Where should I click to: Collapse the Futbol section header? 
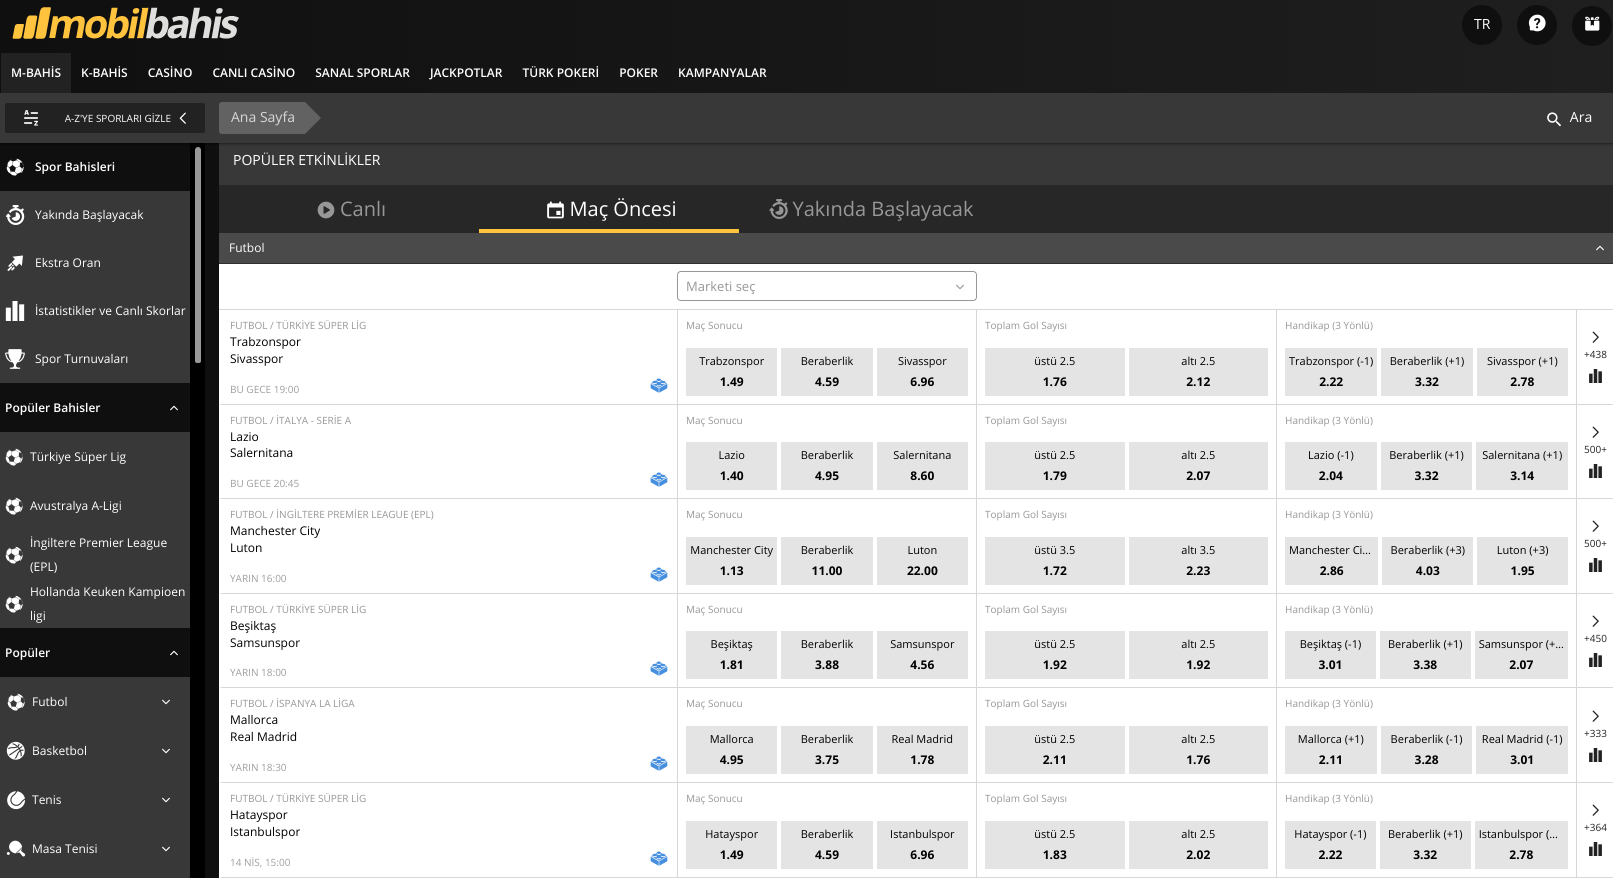(x=1599, y=248)
